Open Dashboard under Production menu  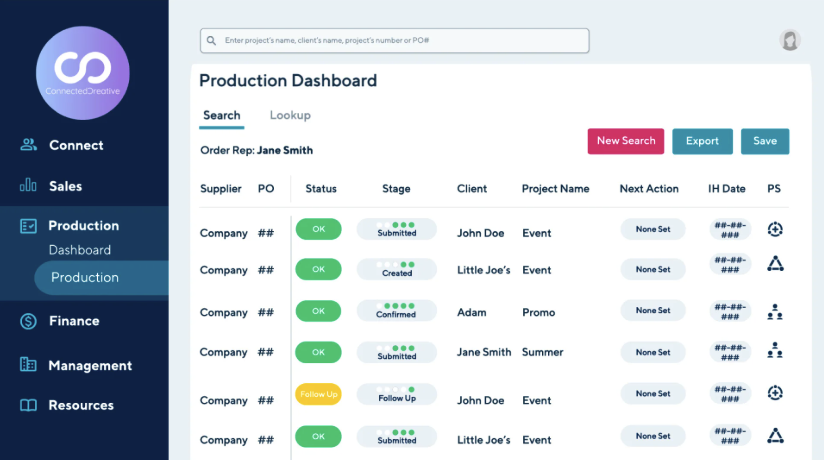(80, 250)
